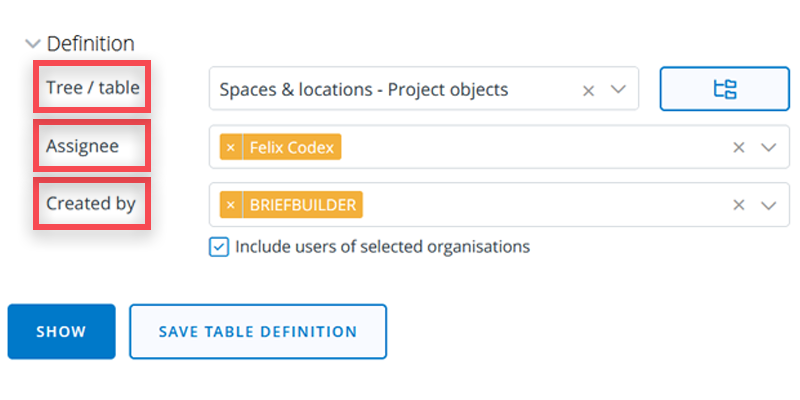Clear all values in Assignee field
This screenshot has width=800, height=400.
coord(739,148)
